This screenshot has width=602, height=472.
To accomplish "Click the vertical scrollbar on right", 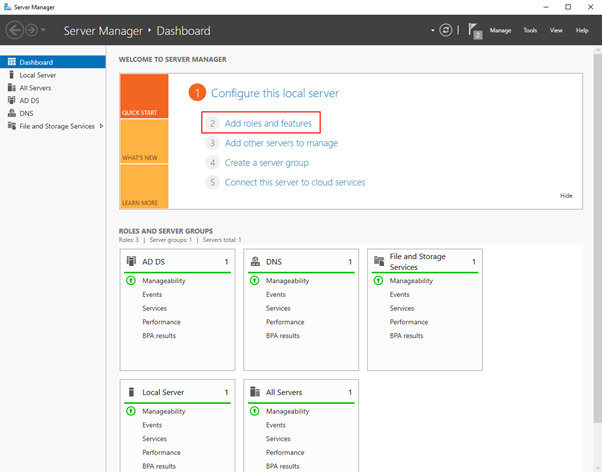I will coord(598,238).
